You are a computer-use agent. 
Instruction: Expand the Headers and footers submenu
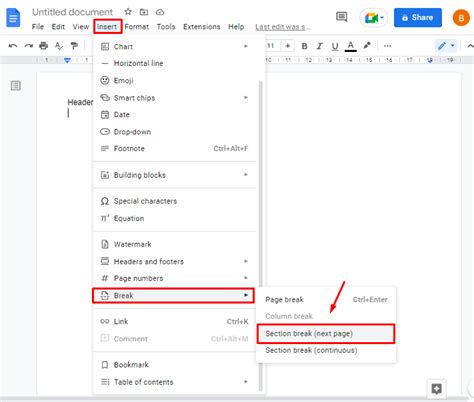(x=175, y=261)
